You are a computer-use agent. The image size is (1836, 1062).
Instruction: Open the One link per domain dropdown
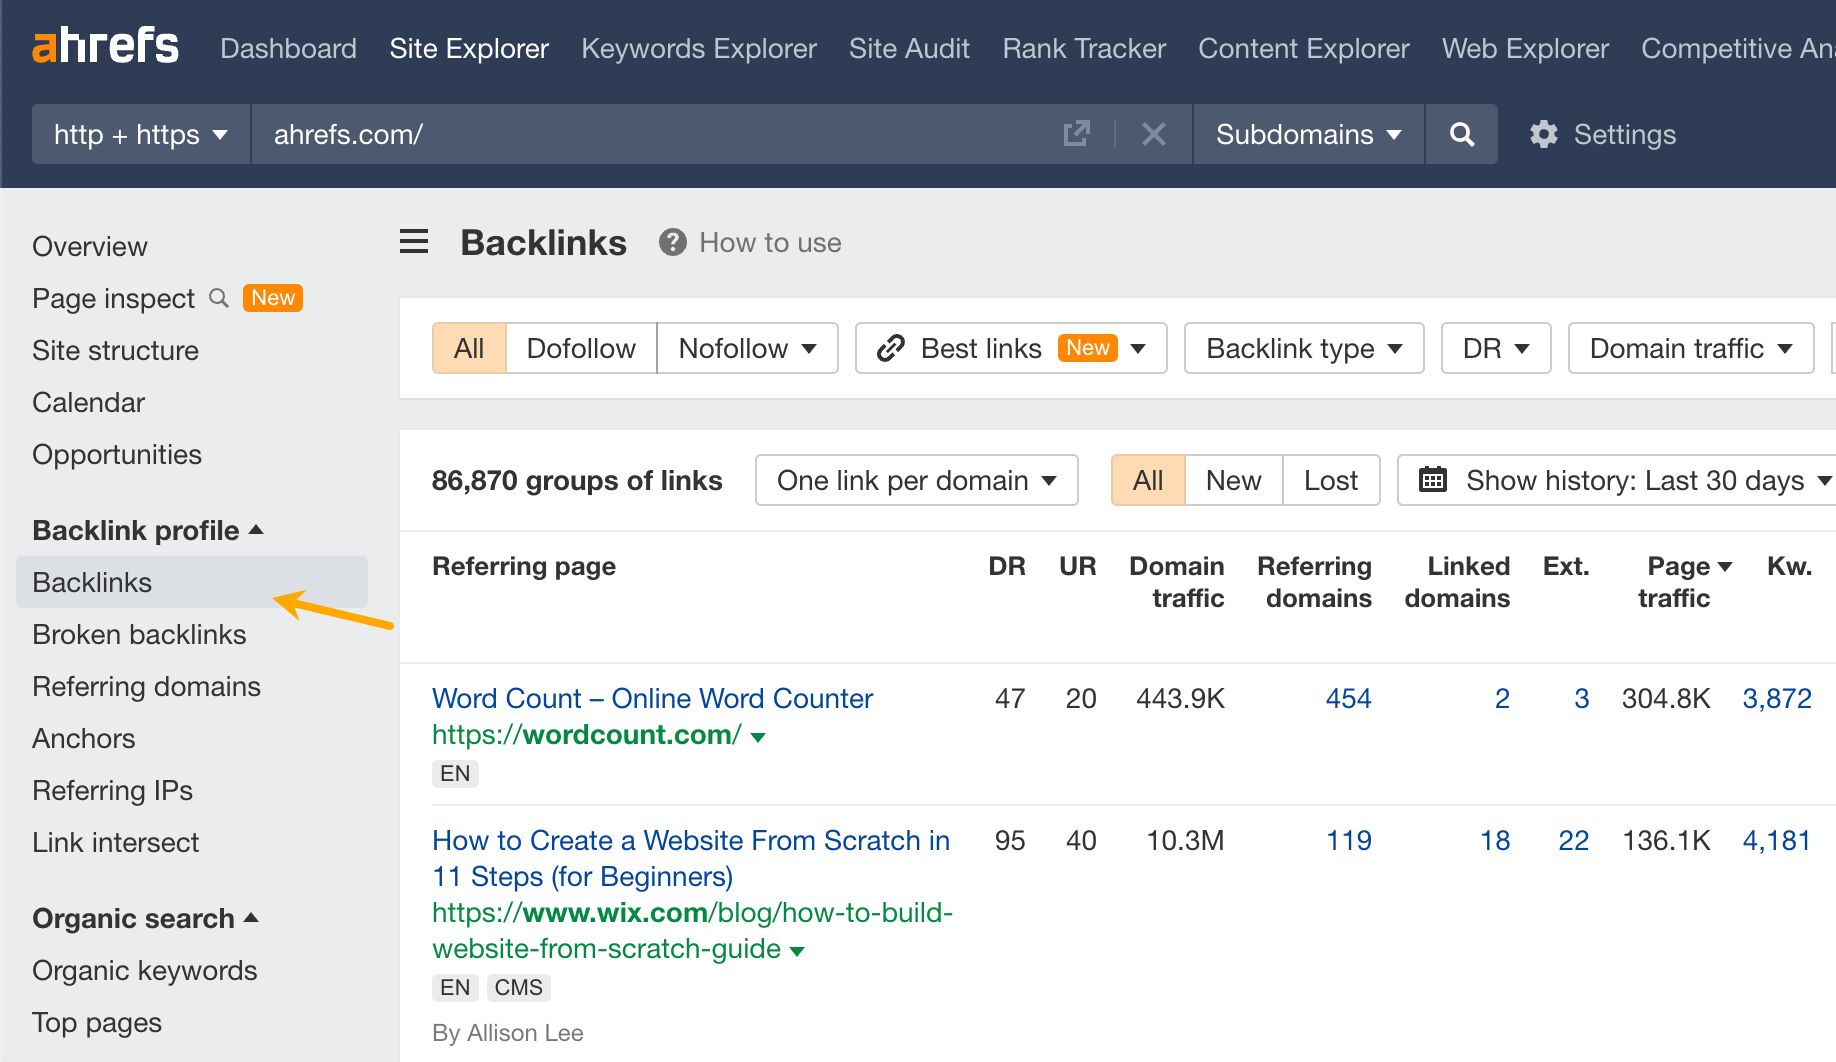[x=915, y=480]
